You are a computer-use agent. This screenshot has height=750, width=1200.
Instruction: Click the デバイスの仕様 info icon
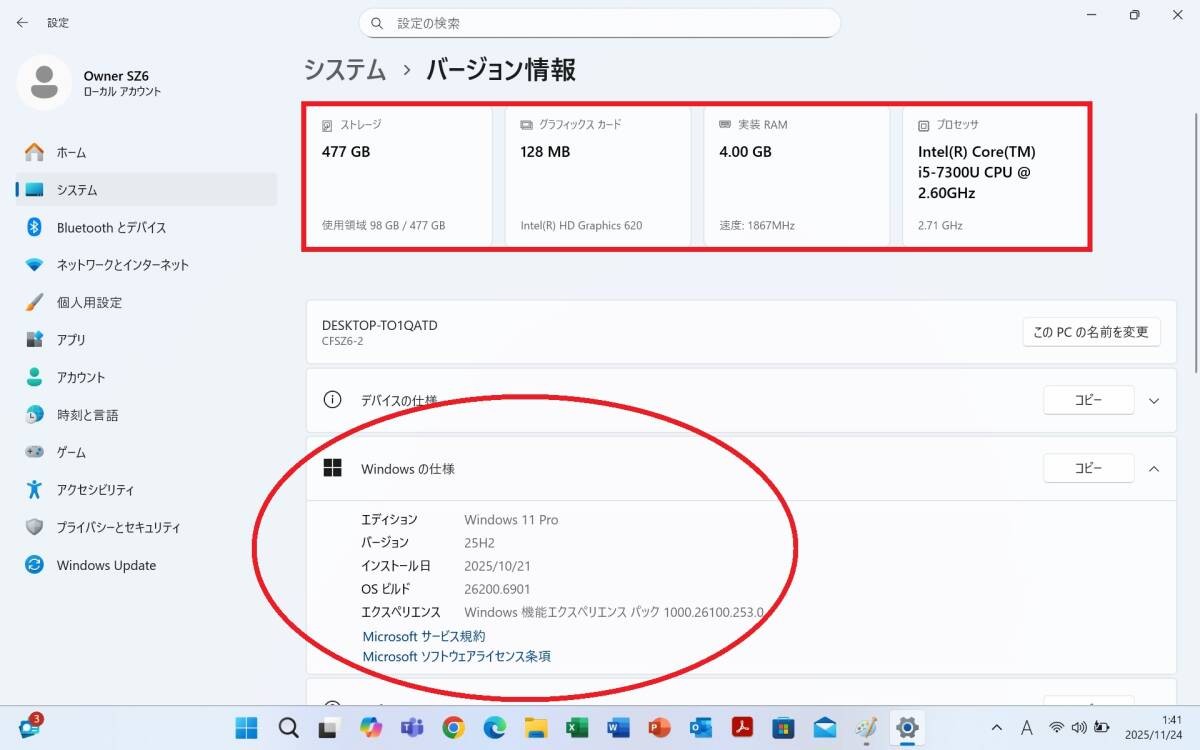click(333, 400)
